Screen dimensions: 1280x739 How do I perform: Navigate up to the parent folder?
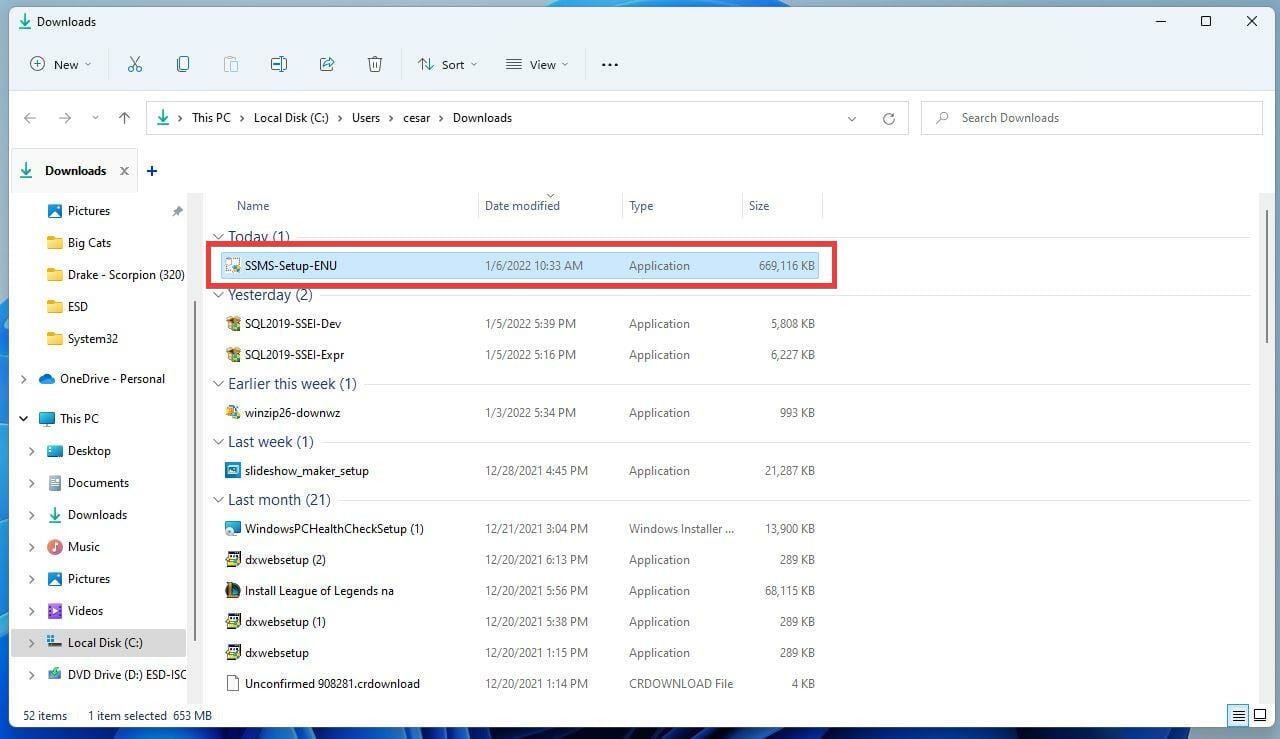(x=124, y=117)
